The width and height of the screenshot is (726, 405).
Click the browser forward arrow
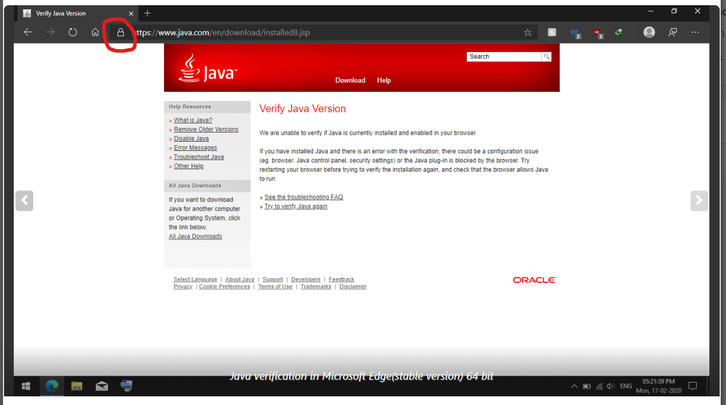(x=50, y=32)
